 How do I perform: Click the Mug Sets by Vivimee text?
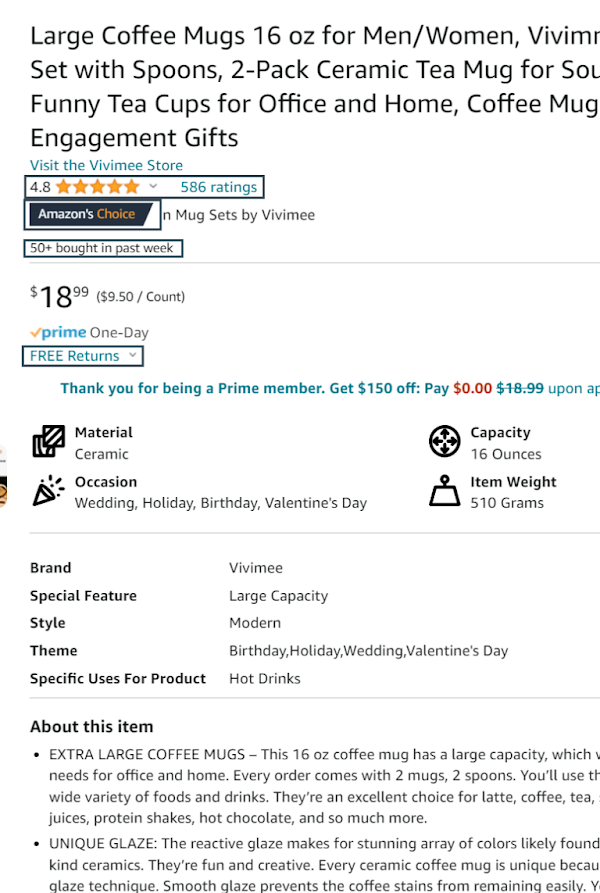coord(239,215)
